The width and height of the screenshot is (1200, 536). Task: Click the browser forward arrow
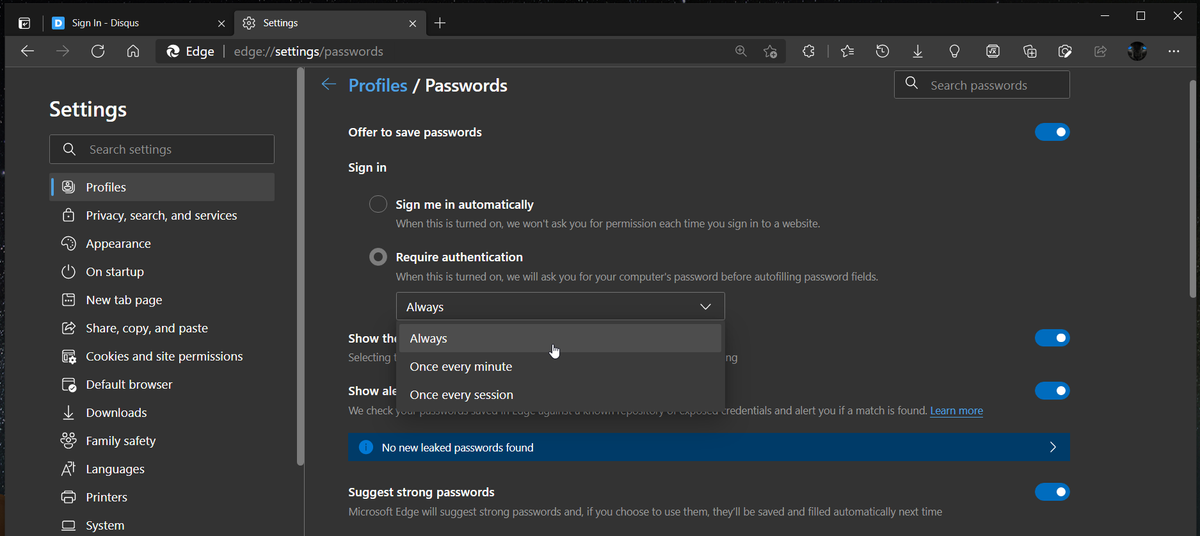[x=62, y=51]
